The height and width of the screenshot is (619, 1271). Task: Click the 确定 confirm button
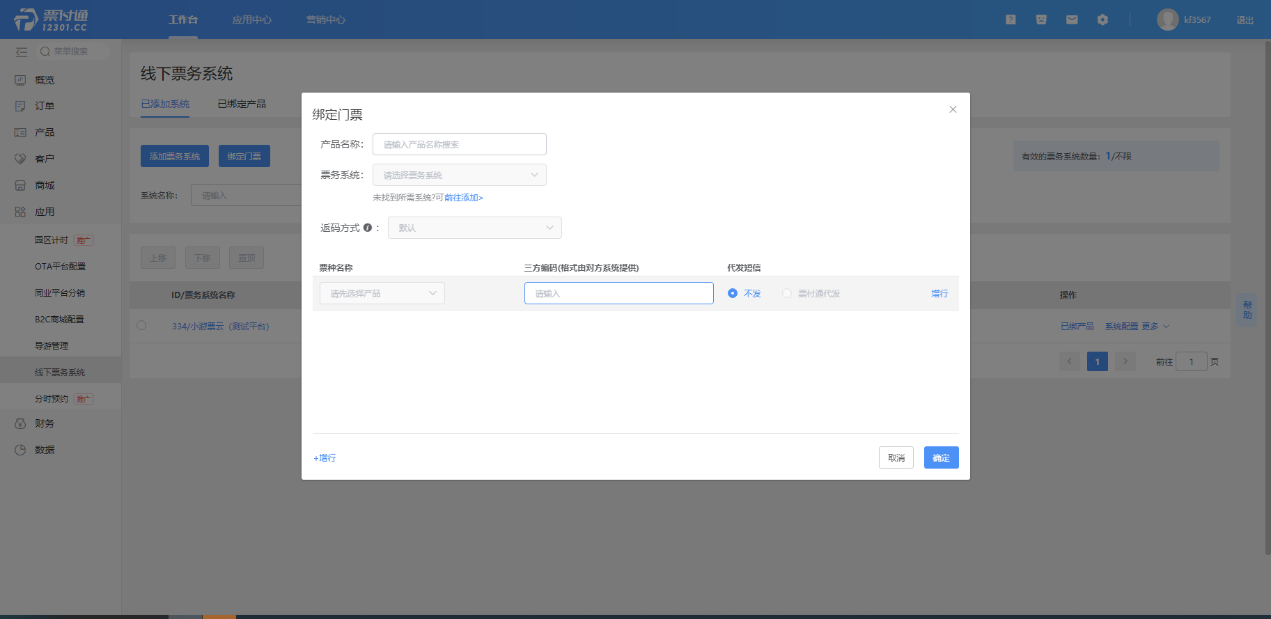click(940, 458)
